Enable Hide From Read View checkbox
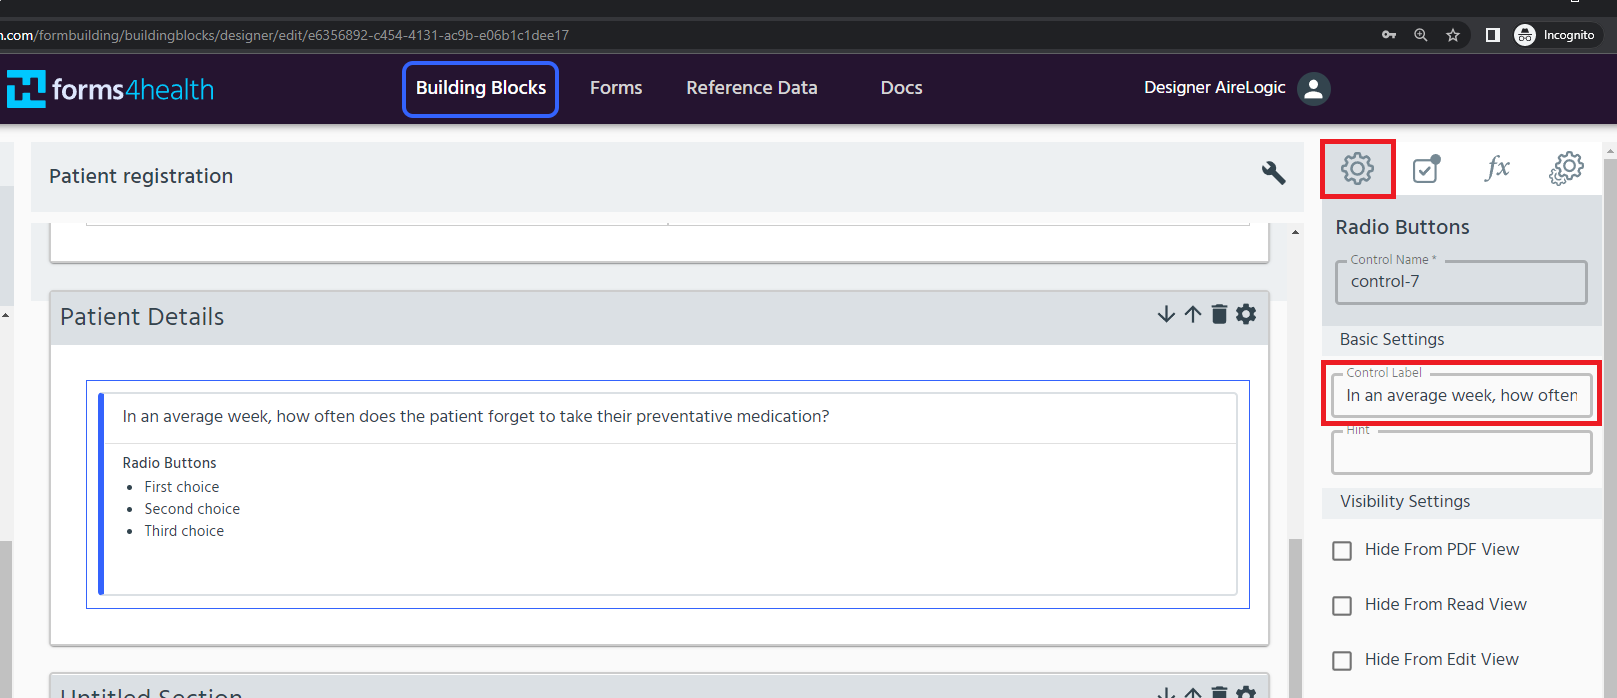This screenshot has height=698, width=1617. coord(1342,605)
